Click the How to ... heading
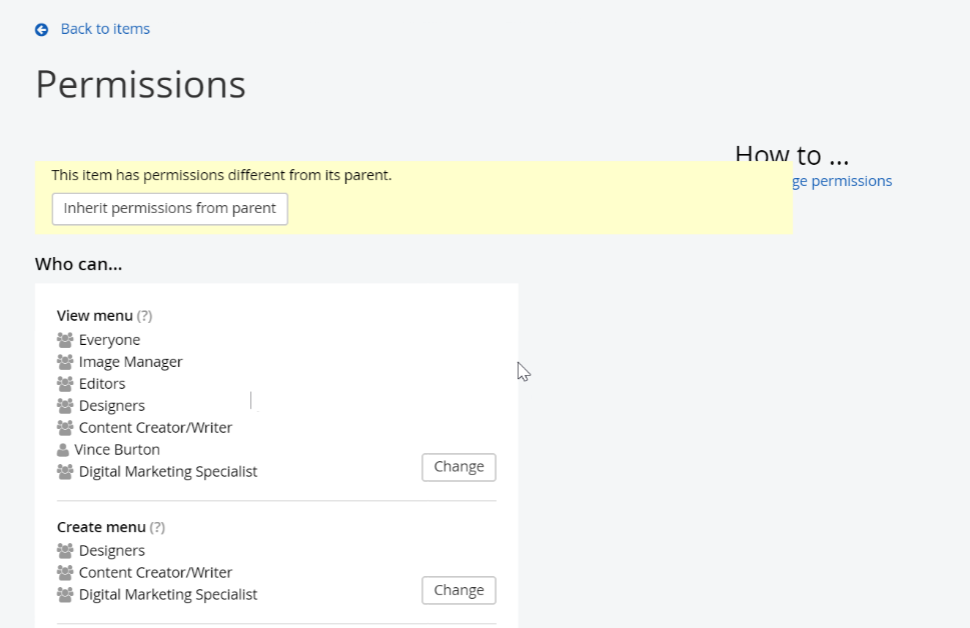The image size is (970, 628). tap(792, 153)
